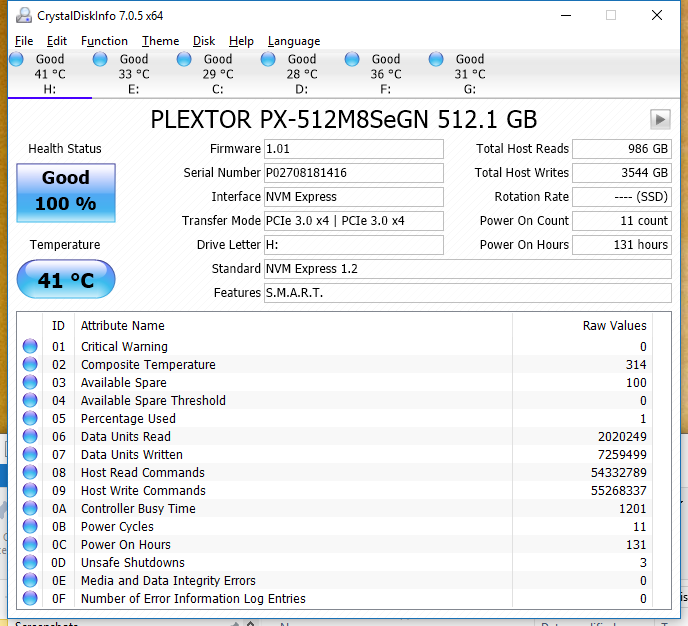This screenshot has height=626, width=688.
Task: Click the Good 100 % health status button
Action: point(66,191)
